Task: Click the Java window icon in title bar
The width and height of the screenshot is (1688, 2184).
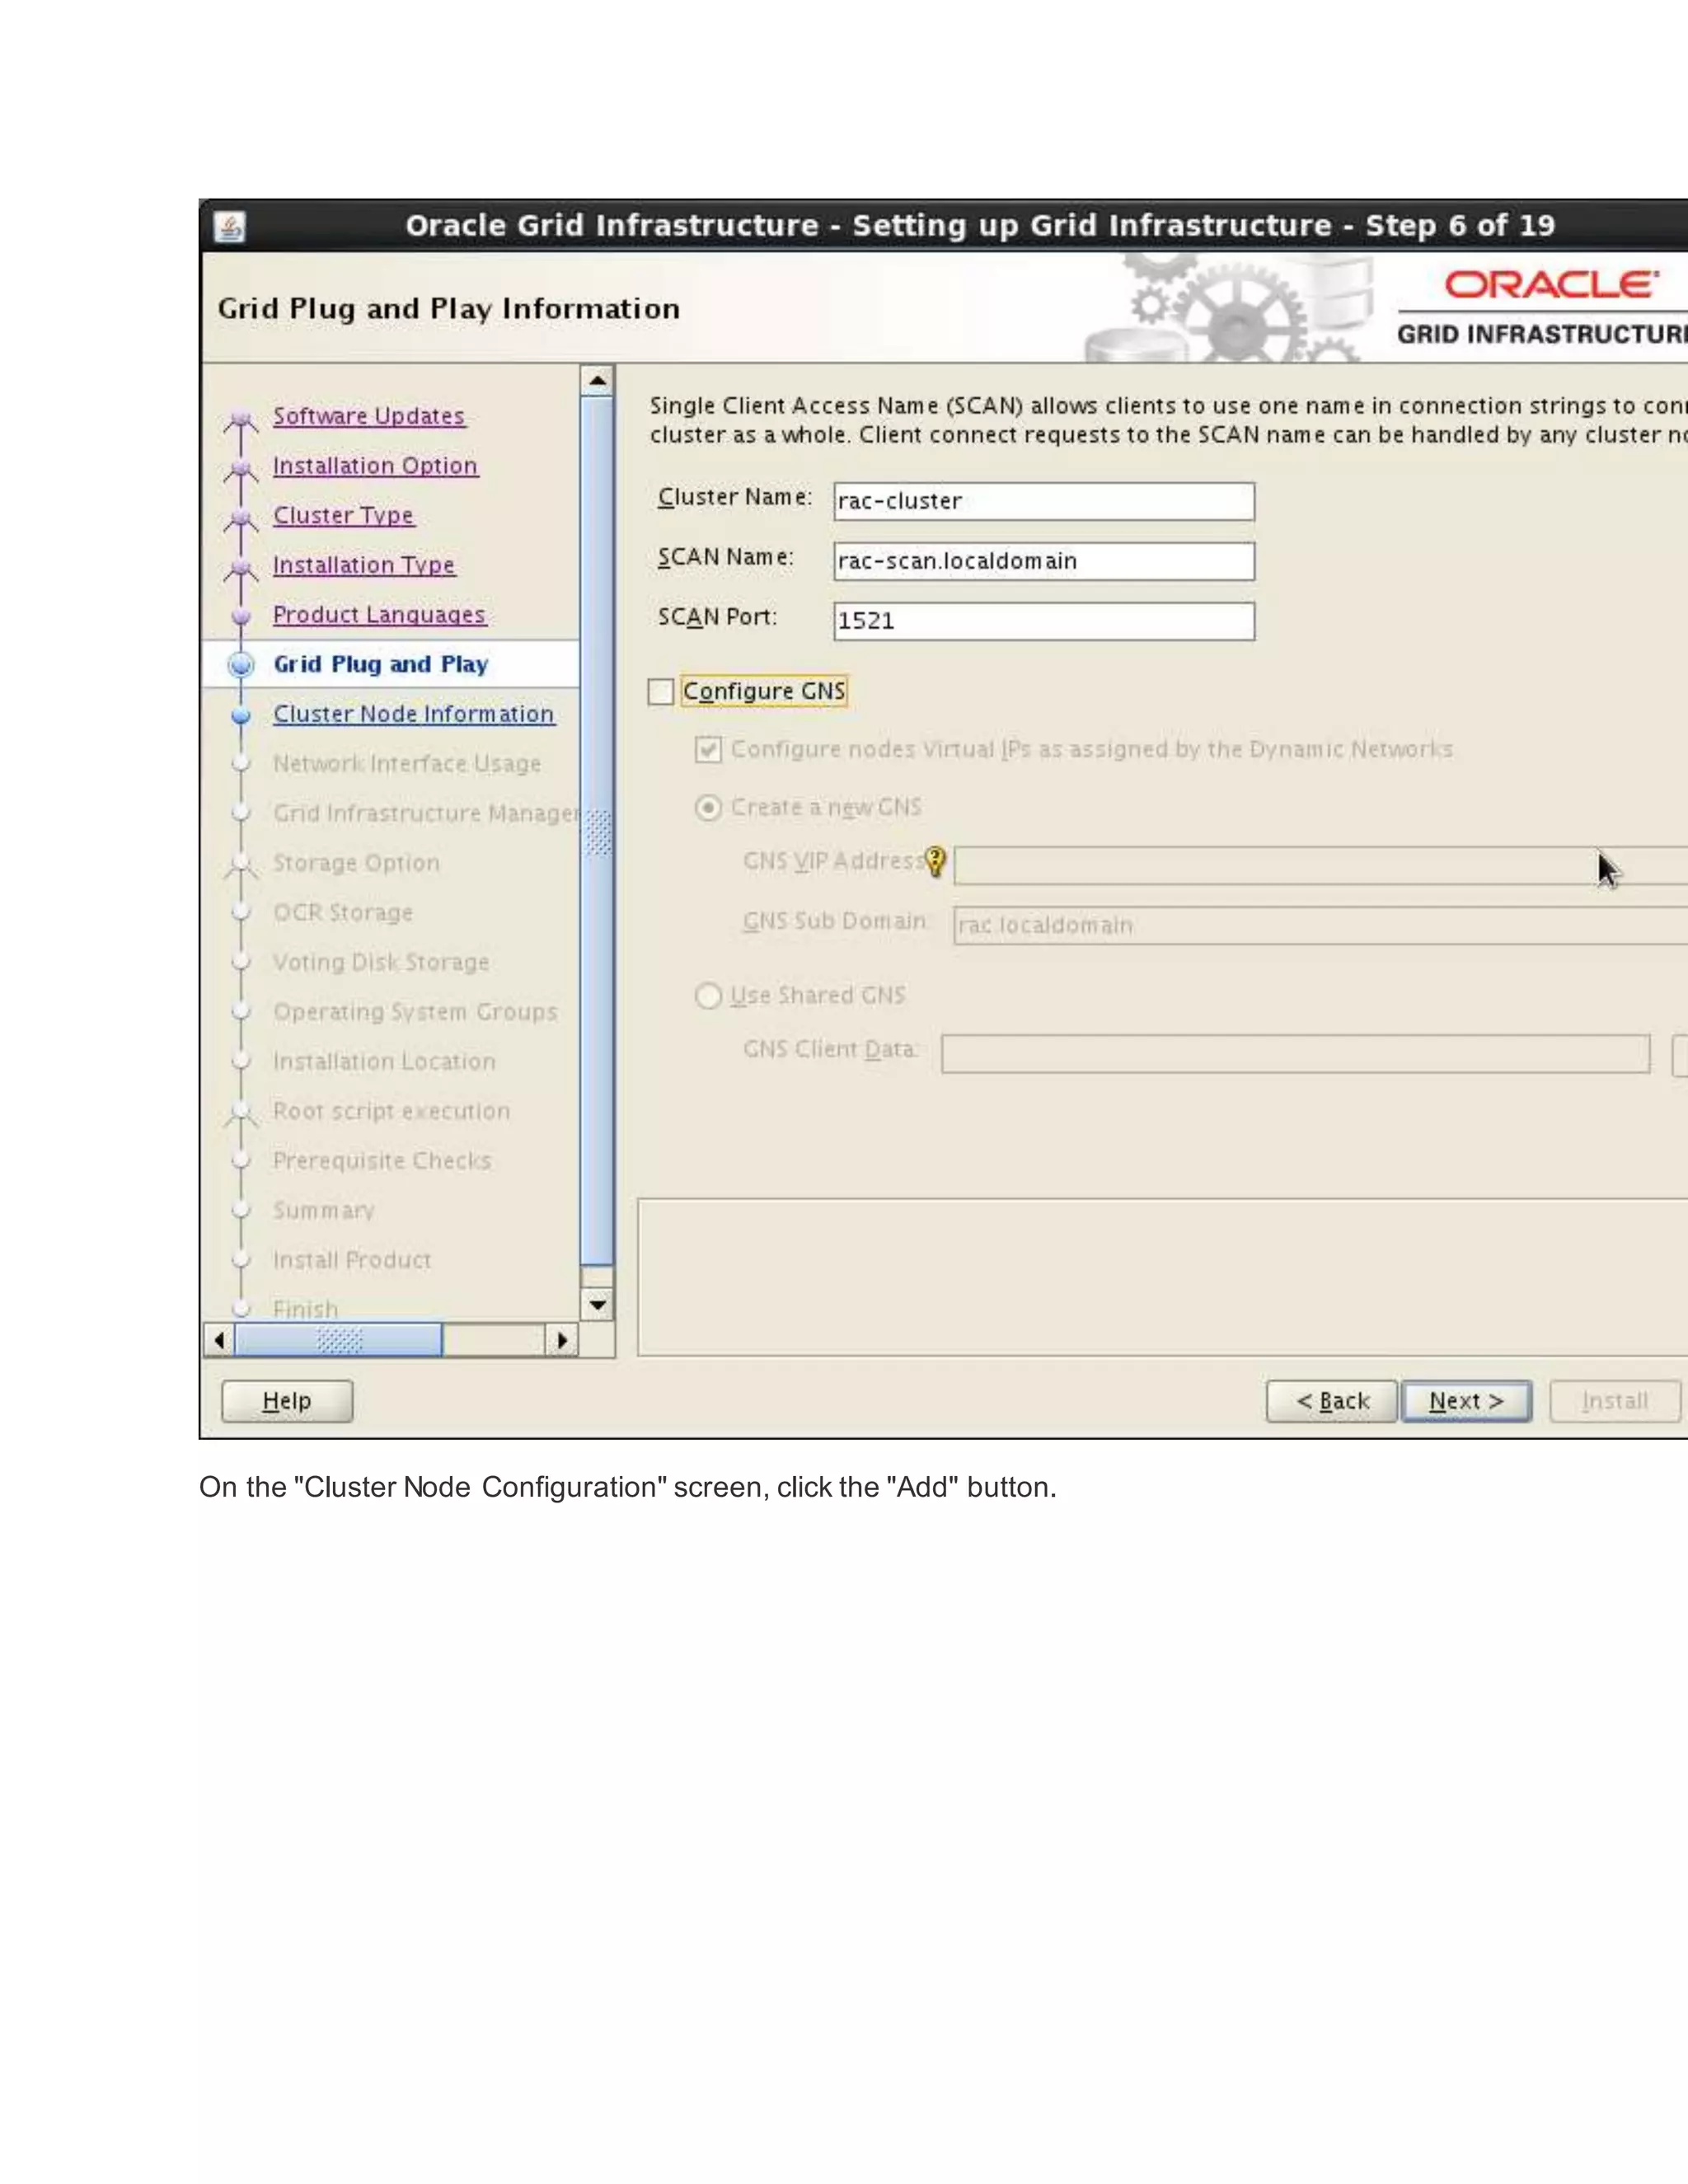Action: [x=230, y=227]
